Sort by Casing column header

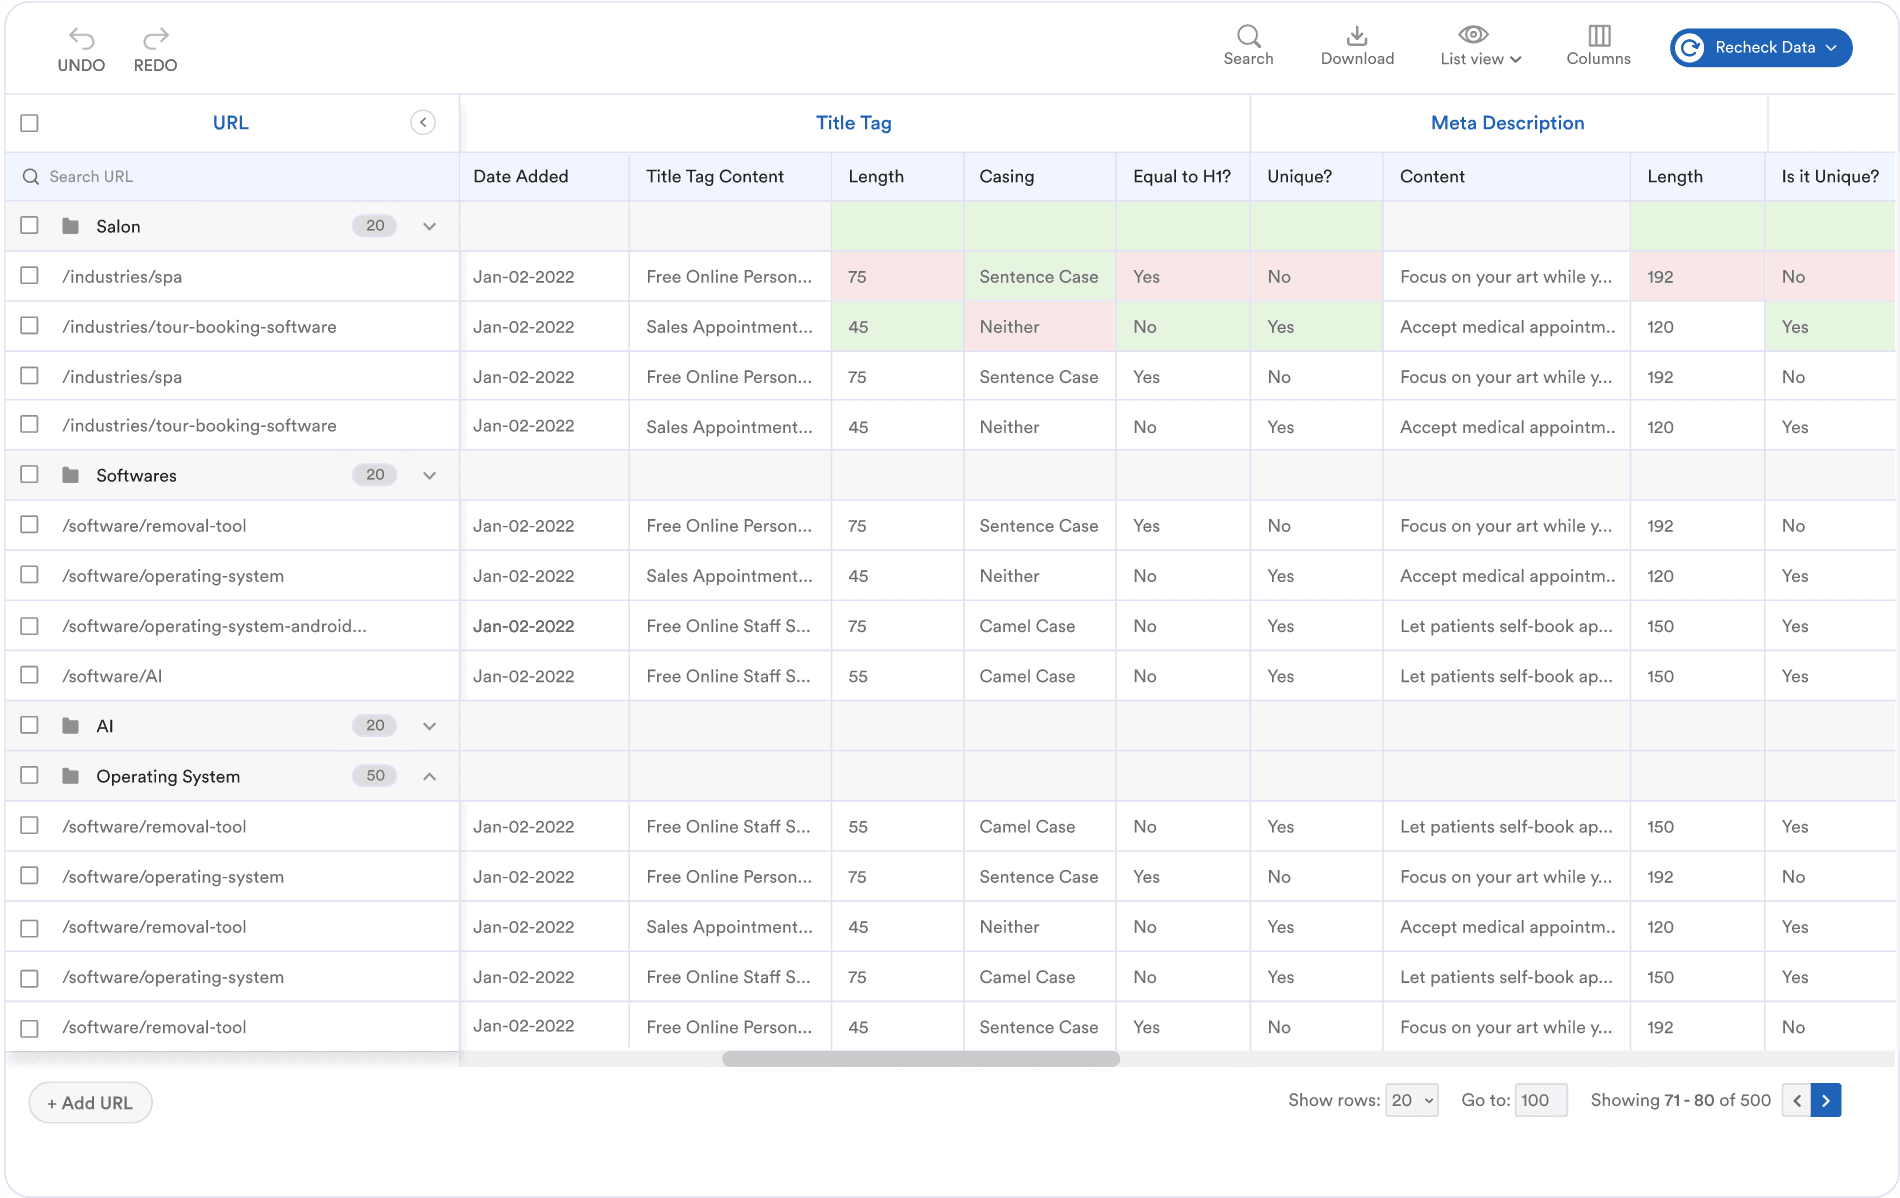tap(1006, 177)
